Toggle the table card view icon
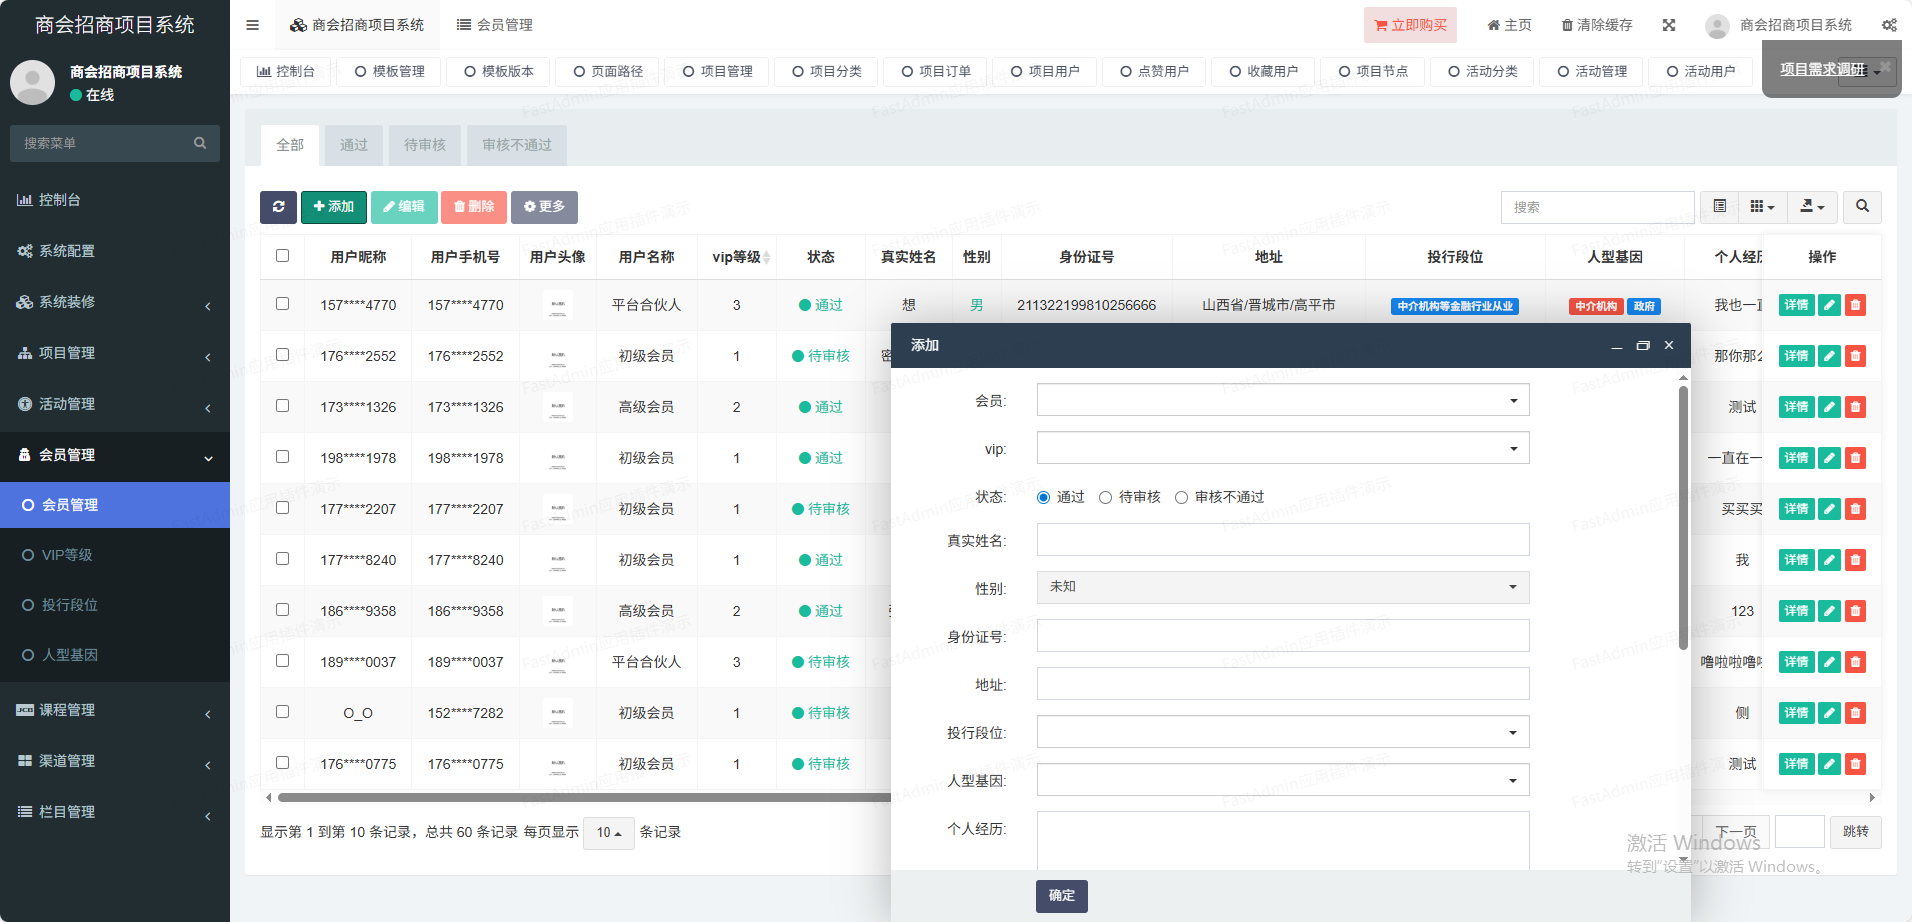1912x922 pixels. point(1720,207)
